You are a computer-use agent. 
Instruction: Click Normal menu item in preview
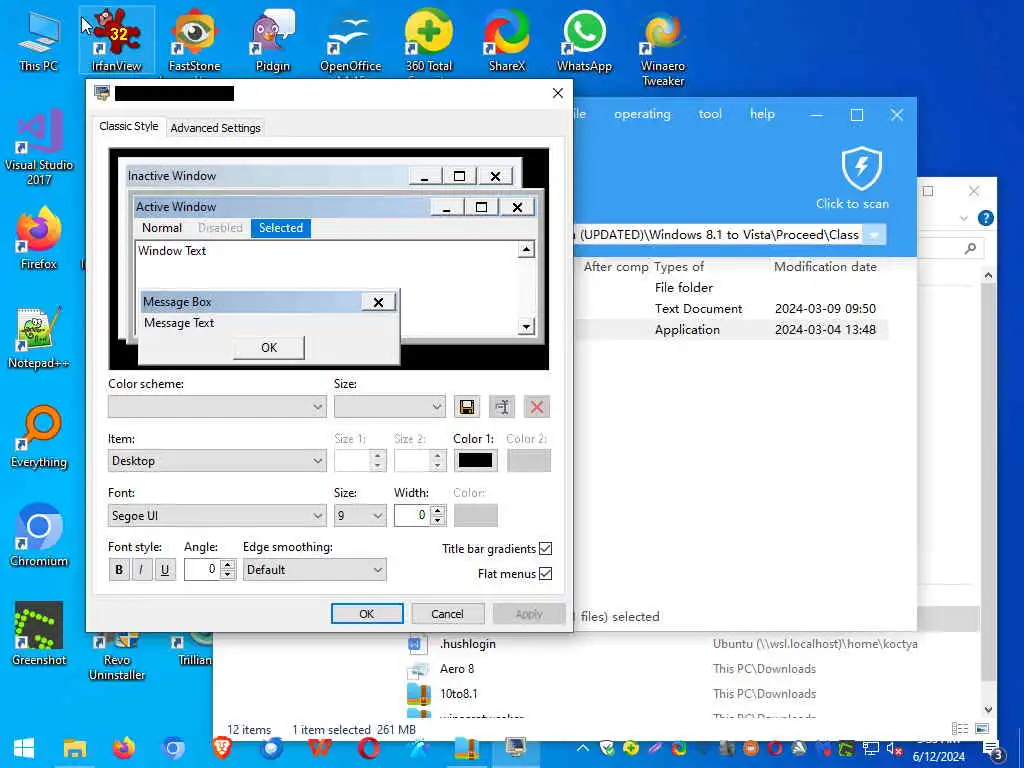point(162,228)
